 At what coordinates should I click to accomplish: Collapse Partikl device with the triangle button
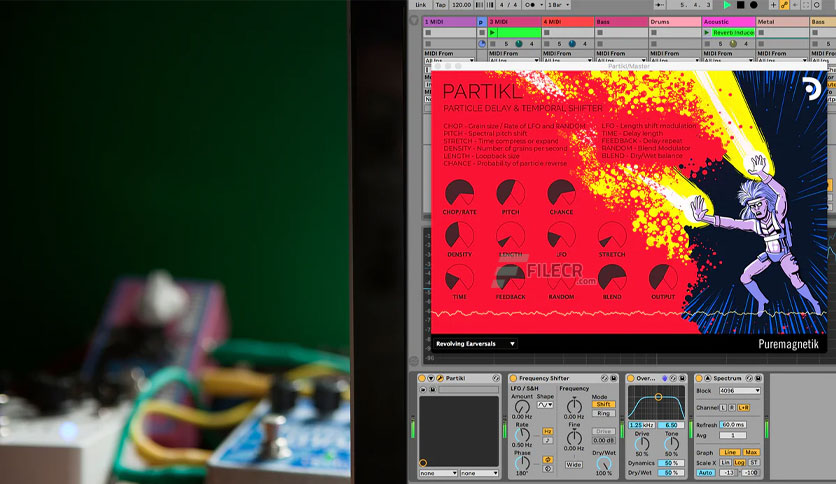coord(431,378)
